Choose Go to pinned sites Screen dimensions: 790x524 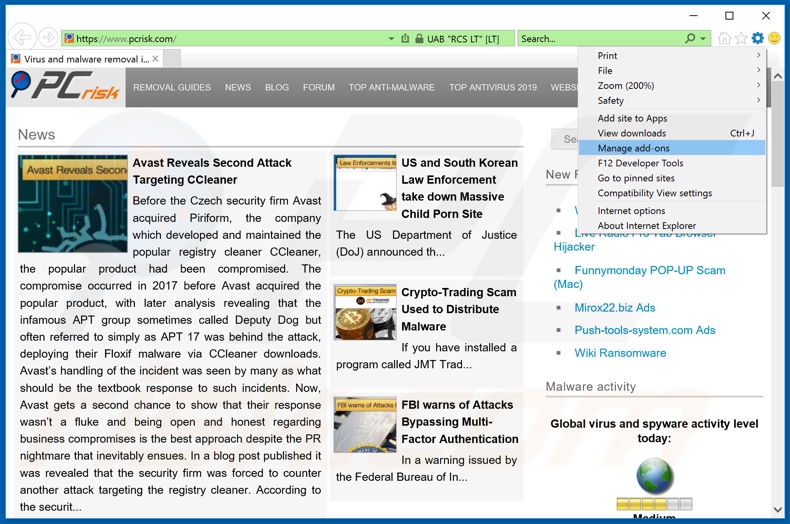coord(672,178)
